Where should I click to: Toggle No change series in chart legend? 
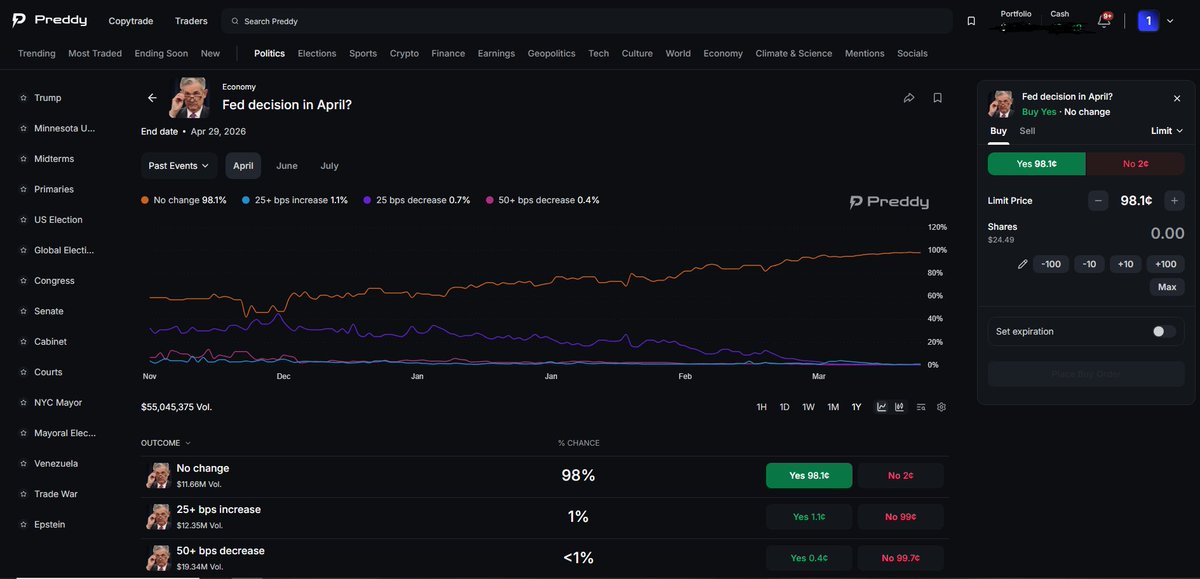click(x=184, y=200)
